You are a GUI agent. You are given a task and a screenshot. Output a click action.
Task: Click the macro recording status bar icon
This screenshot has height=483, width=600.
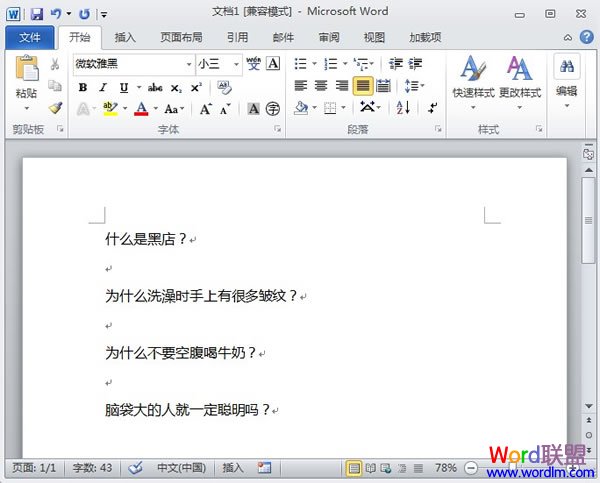pos(264,468)
